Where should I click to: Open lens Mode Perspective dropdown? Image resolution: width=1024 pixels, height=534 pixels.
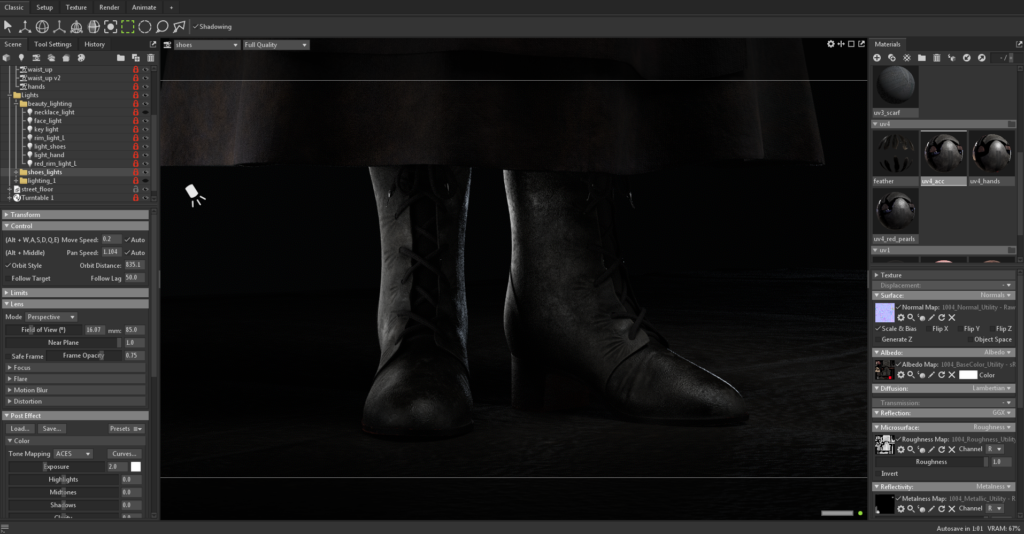tap(51, 317)
